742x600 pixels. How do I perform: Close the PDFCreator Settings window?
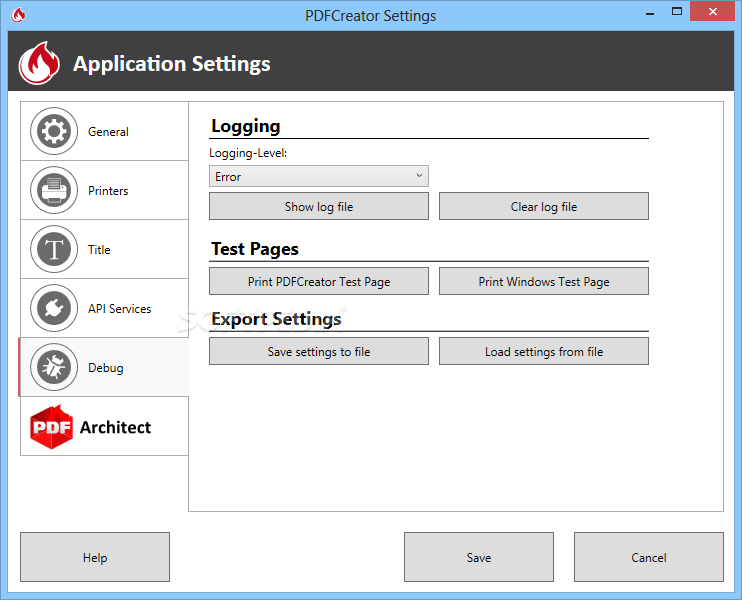[x=713, y=11]
